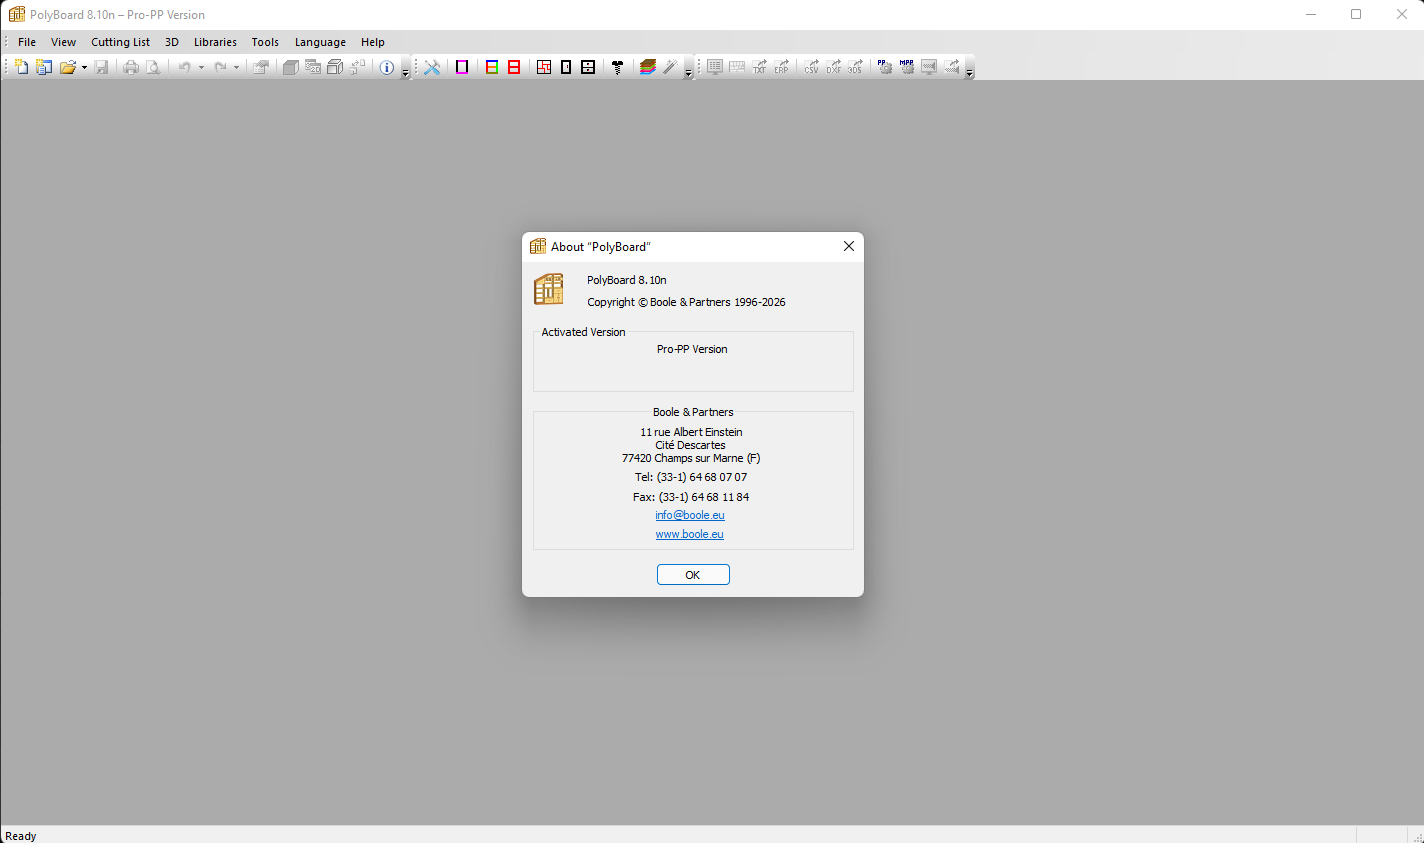Click the ERP export icon

[782, 67]
